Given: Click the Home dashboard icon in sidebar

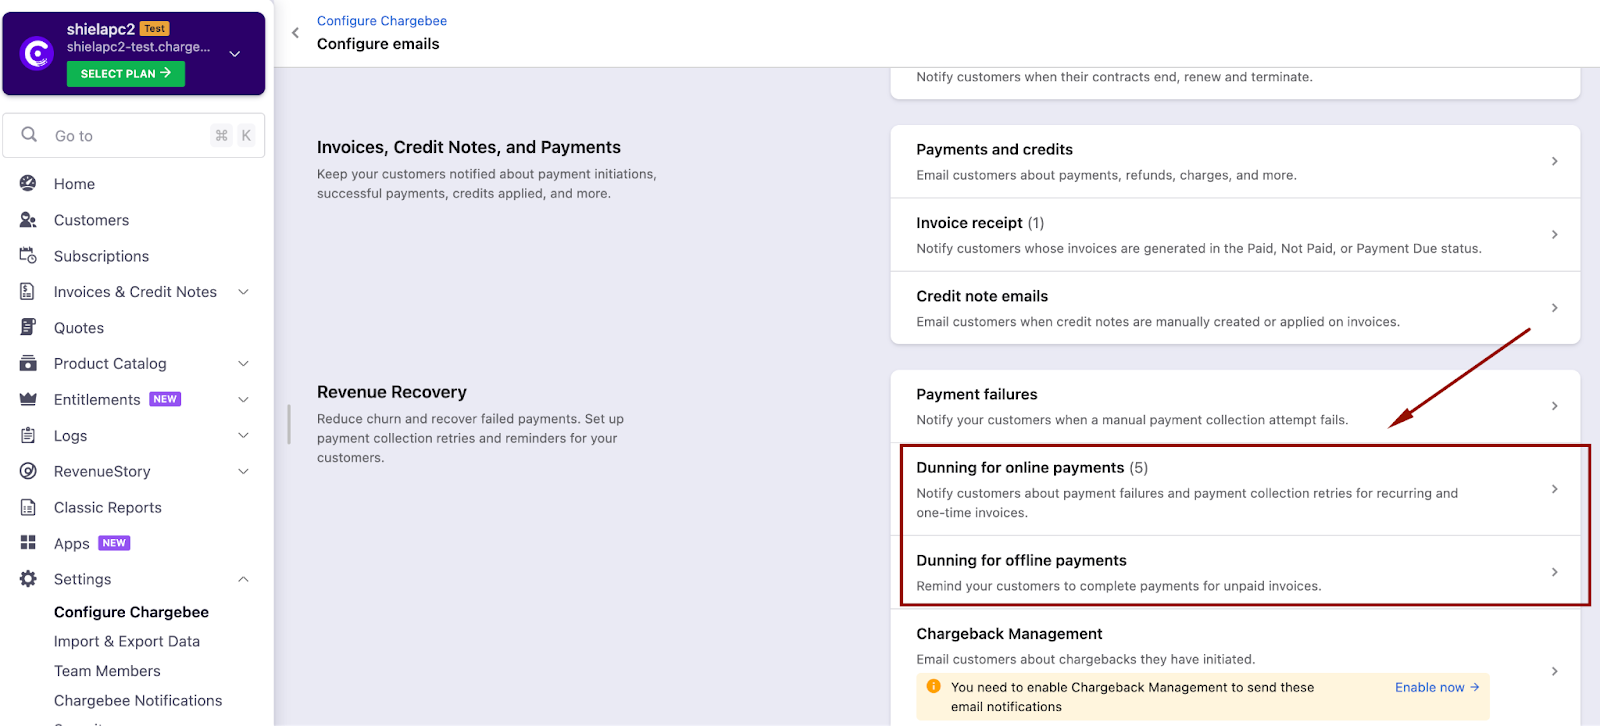Looking at the screenshot, I should (x=28, y=184).
